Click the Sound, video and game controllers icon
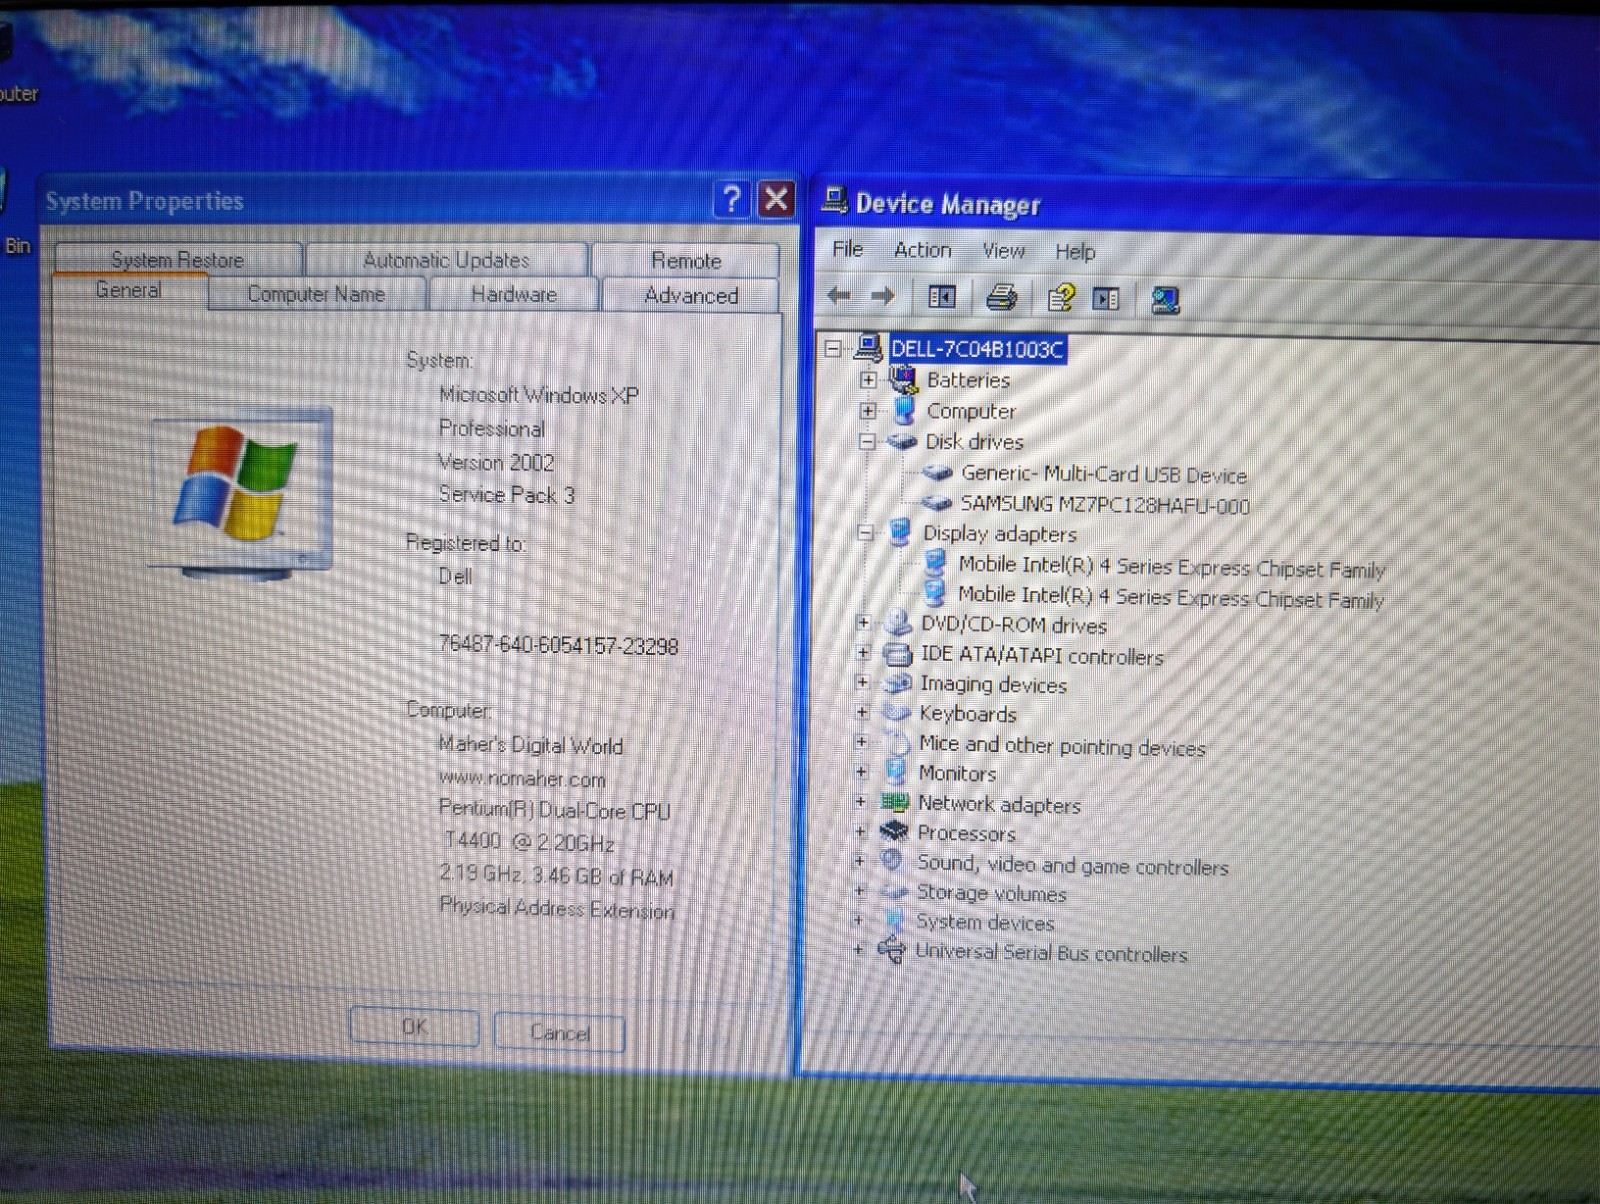The image size is (1600, 1204). 892,861
